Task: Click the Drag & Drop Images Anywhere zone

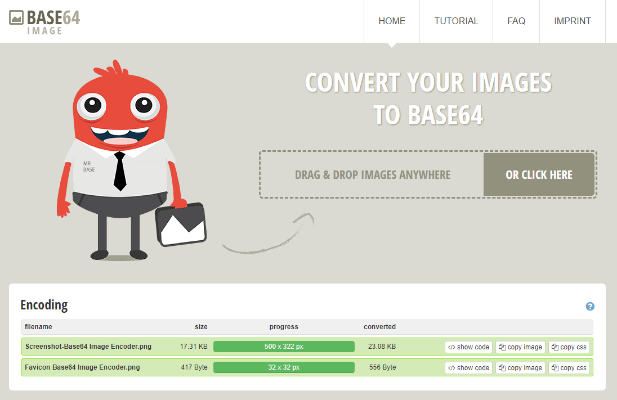Action: (x=372, y=175)
